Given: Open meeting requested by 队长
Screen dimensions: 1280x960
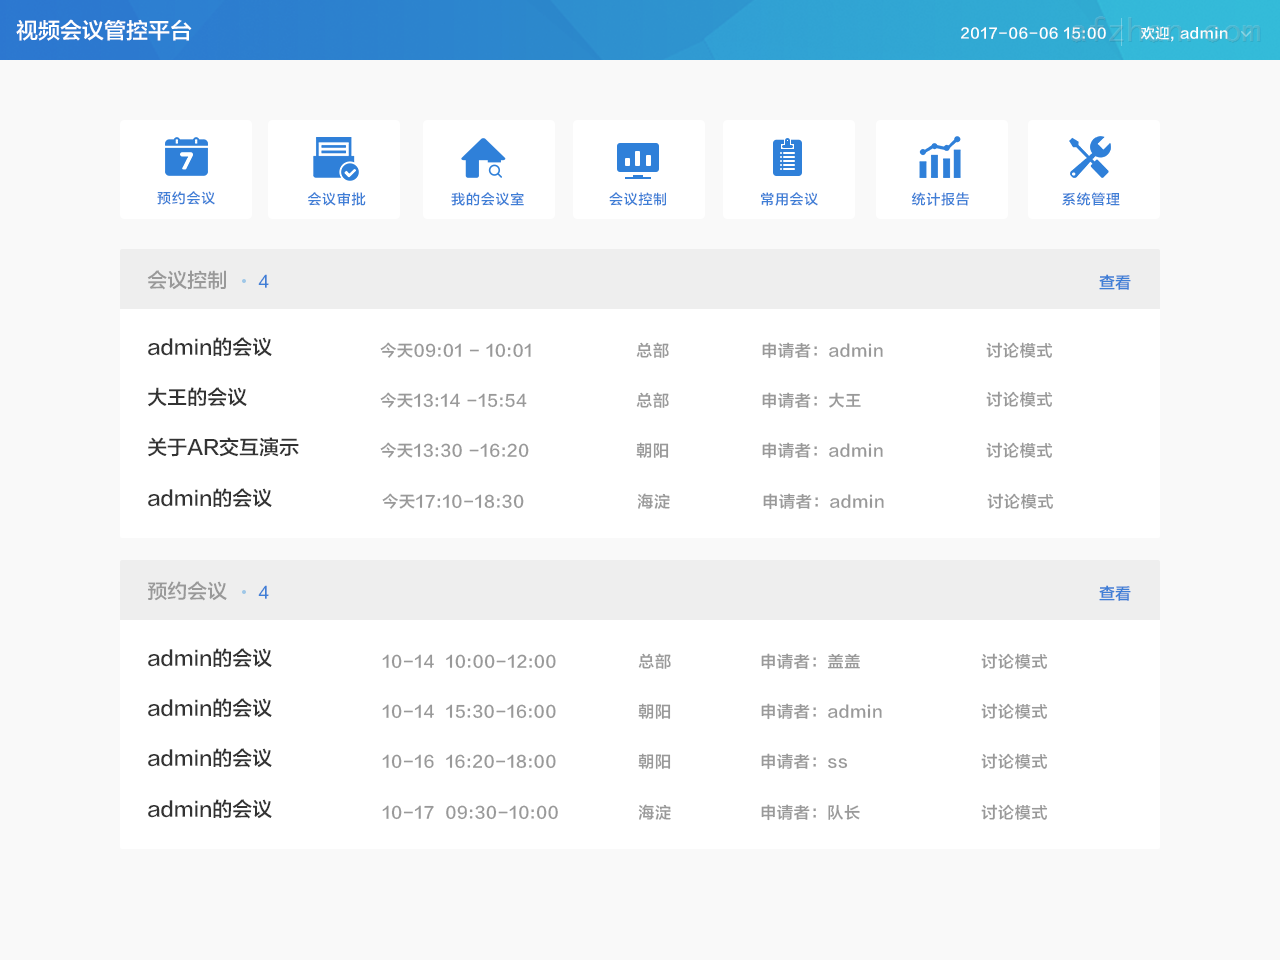Looking at the screenshot, I should coord(209,809).
